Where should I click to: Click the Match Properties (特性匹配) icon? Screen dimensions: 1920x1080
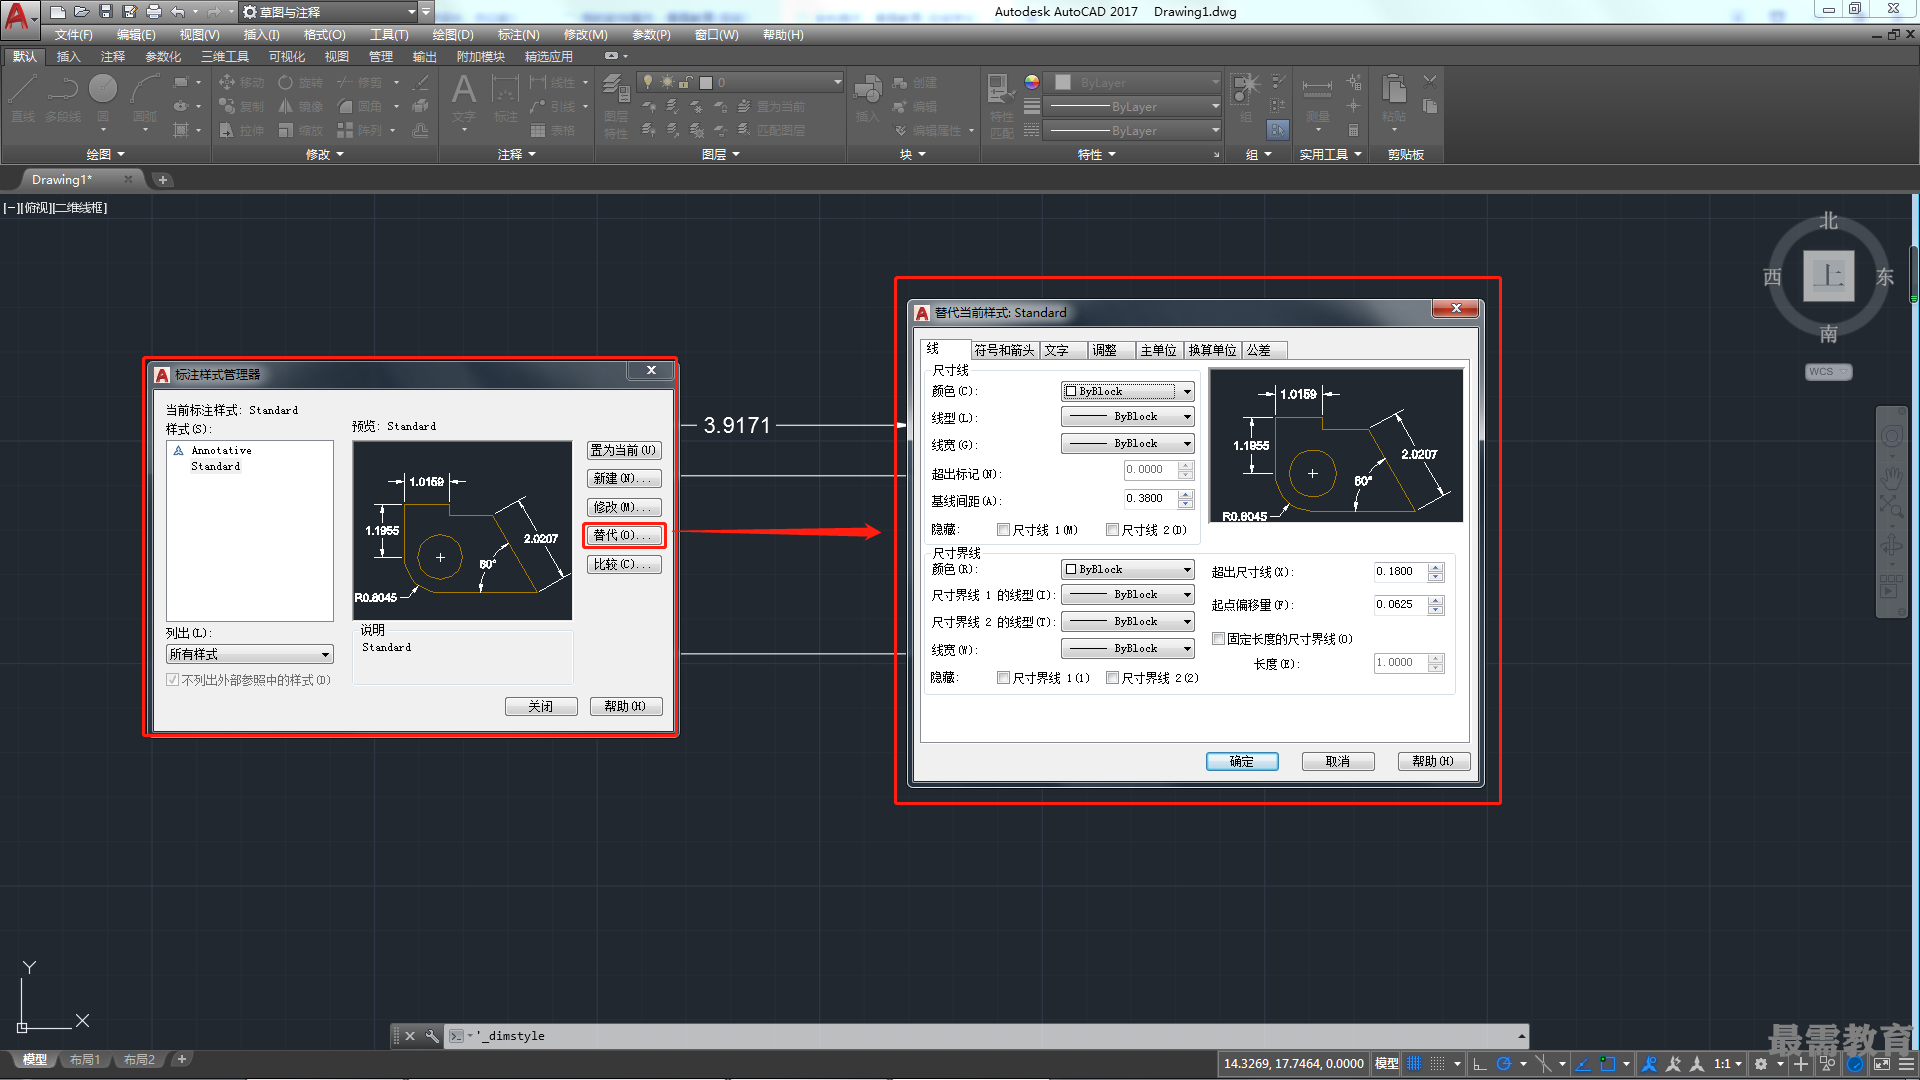coord(1001,106)
